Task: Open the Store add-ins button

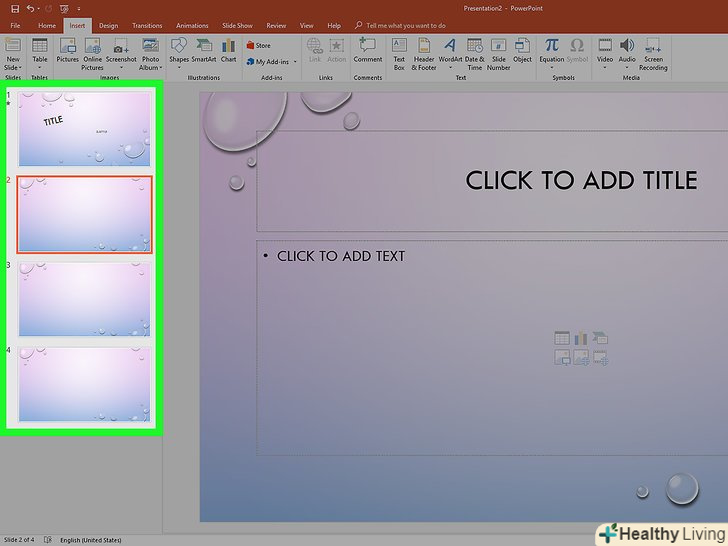Action: (258, 45)
